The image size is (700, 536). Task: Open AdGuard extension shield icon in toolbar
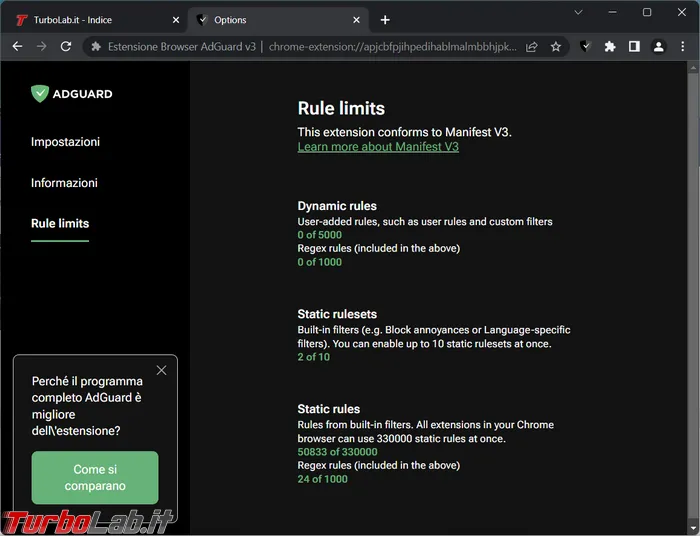point(585,46)
